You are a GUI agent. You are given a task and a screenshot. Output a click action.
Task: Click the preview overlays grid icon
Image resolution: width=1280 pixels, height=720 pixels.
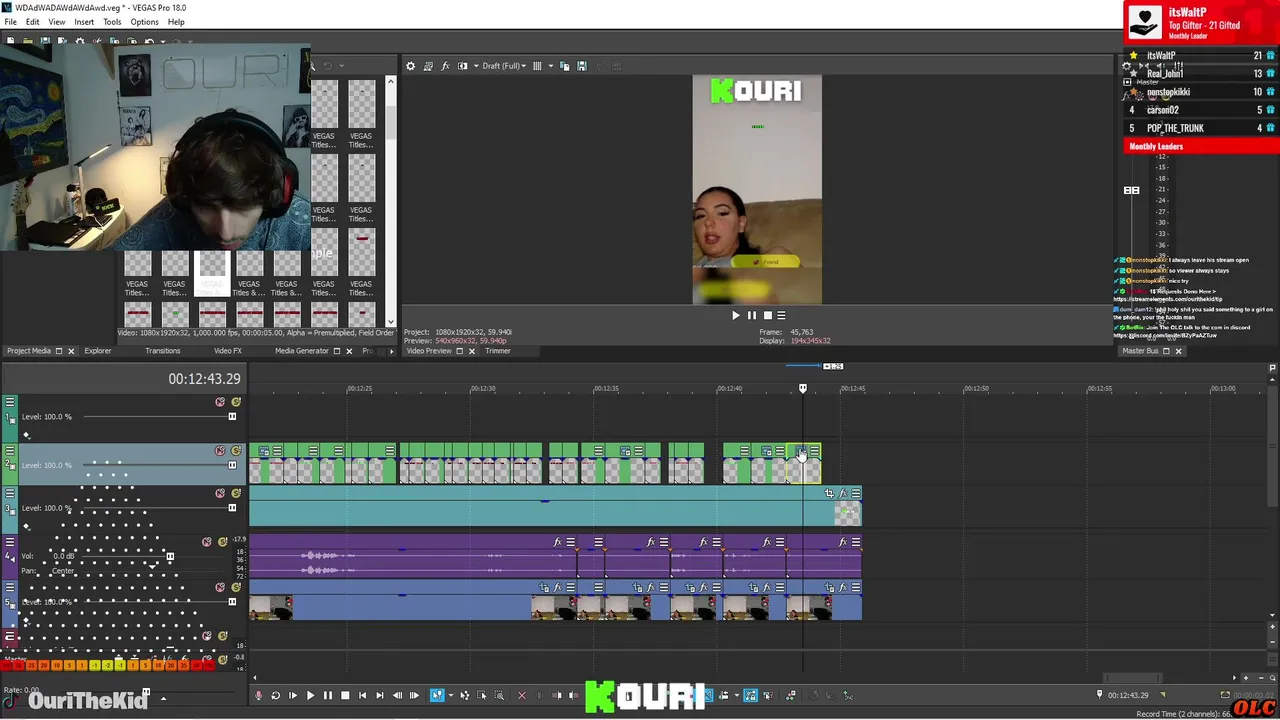537,66
